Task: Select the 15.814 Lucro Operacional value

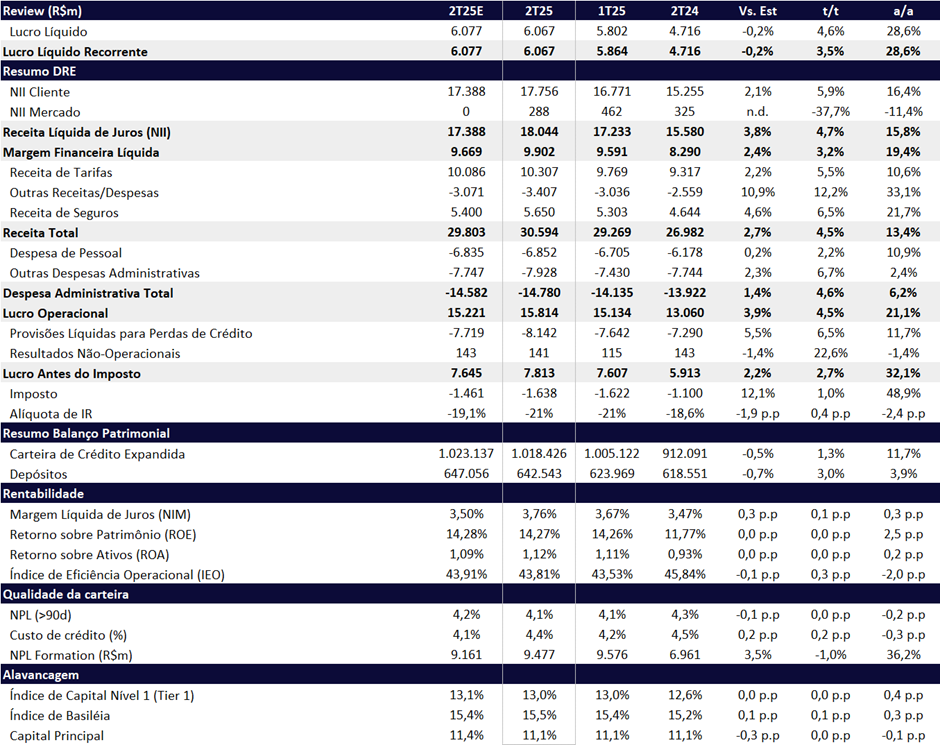Action: tap(539, 313)
